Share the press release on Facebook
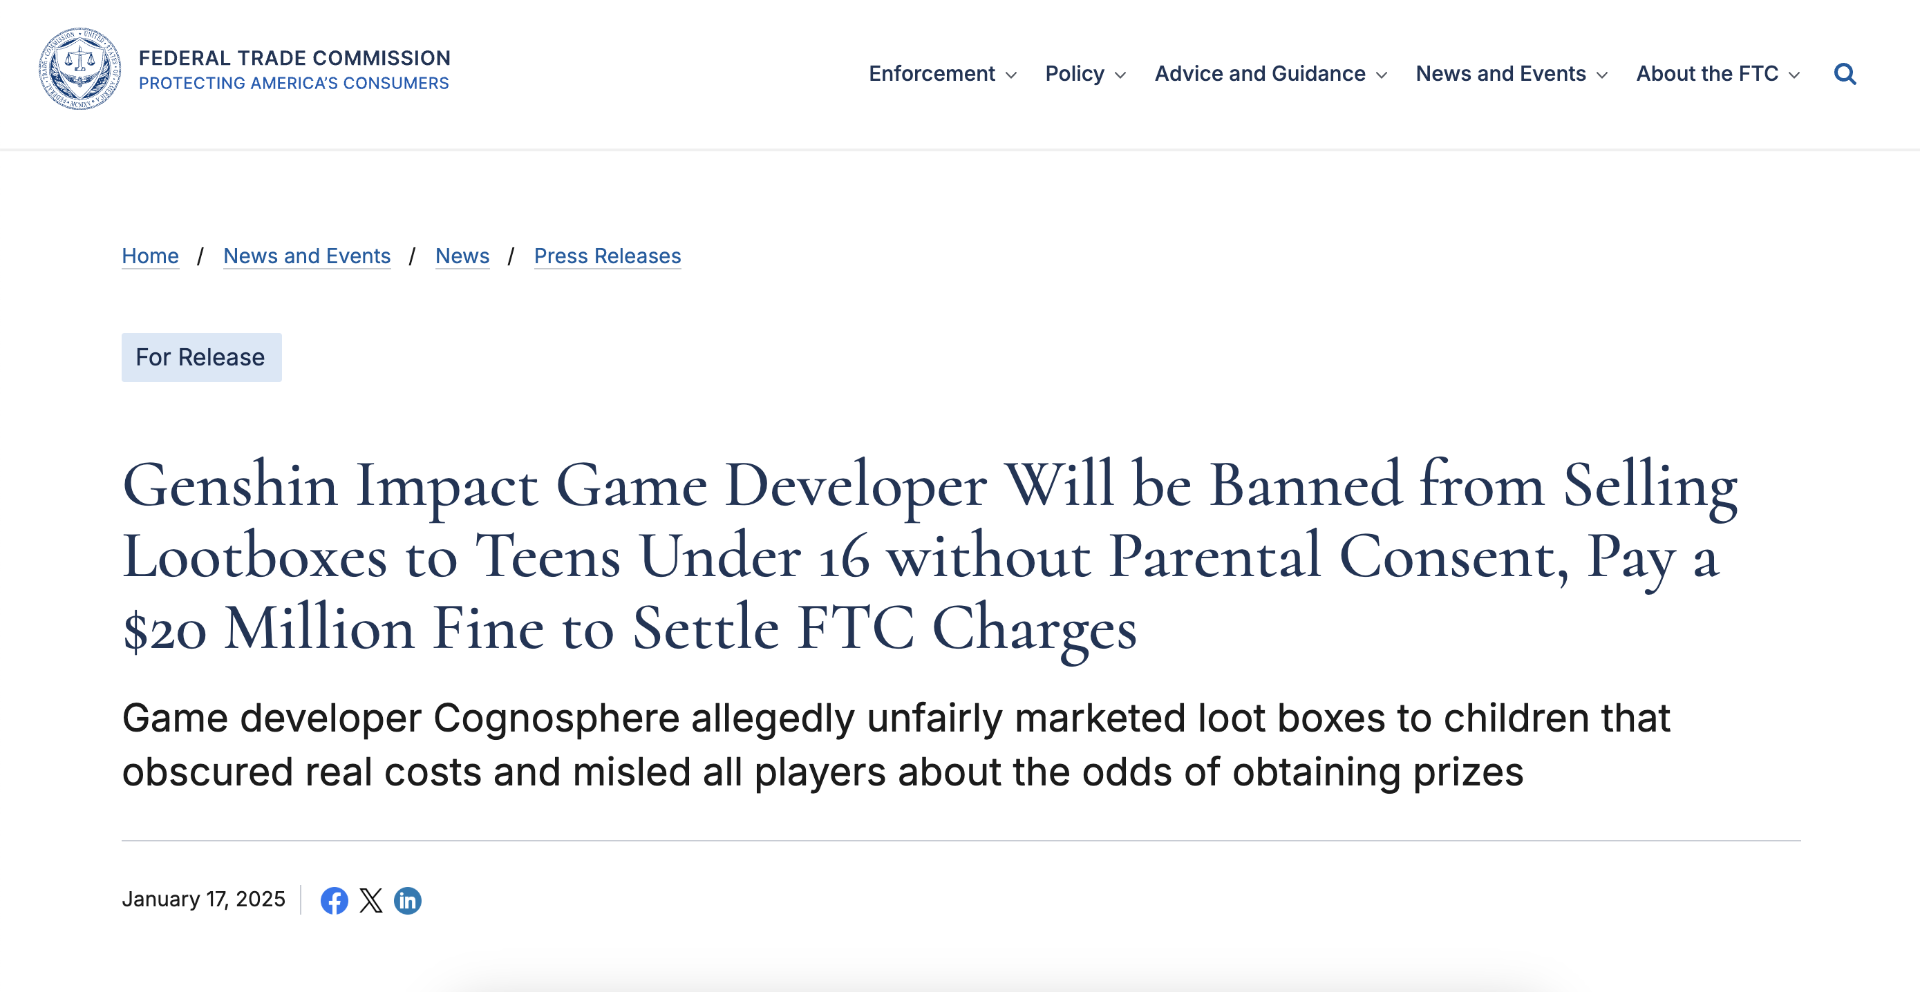 click(x=334, y=901)
